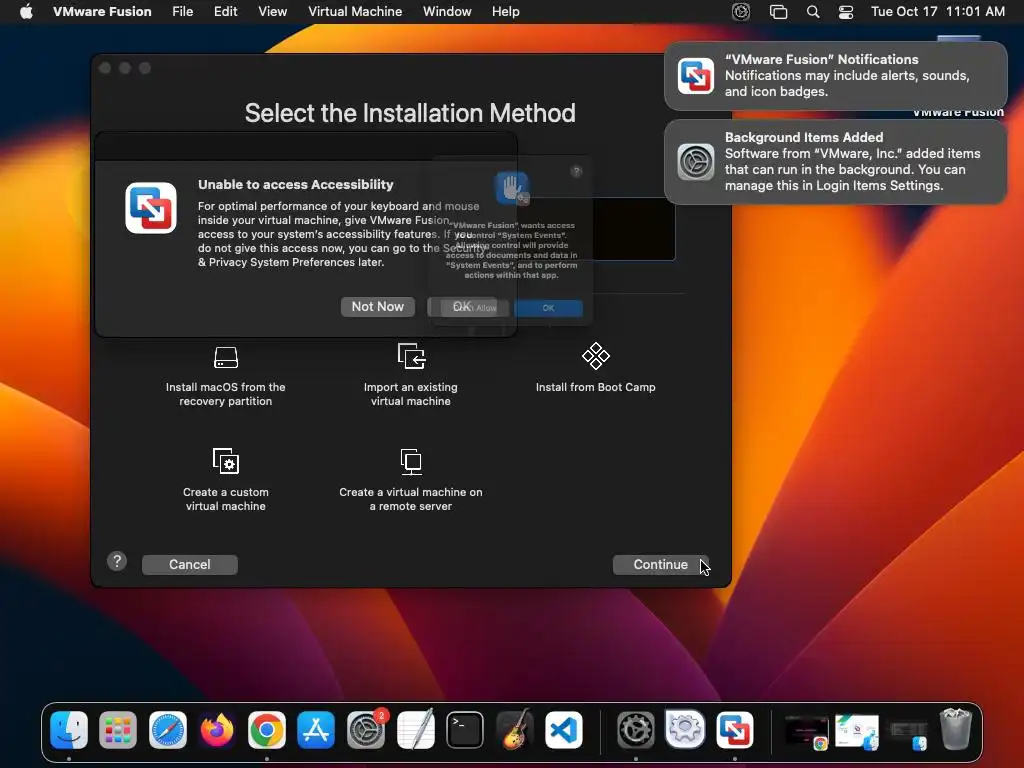1024x768 pixels.
Task: Click the date and time in menu bar
Action: pyautogui.click(x=938, y=12)
